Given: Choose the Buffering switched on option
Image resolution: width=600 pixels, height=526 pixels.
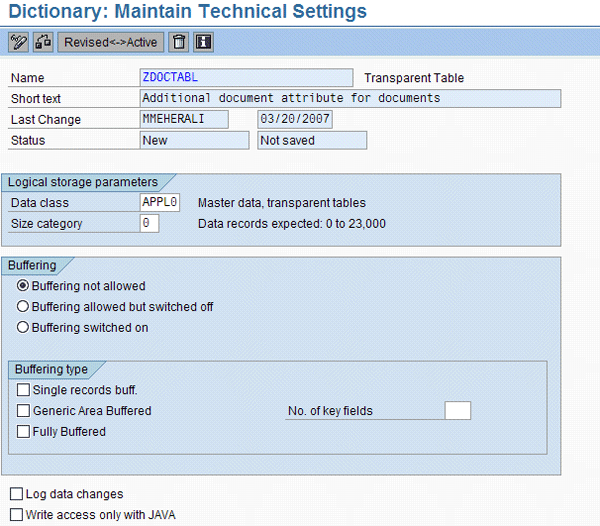Looking at the screenshot, I should point(23,327).
